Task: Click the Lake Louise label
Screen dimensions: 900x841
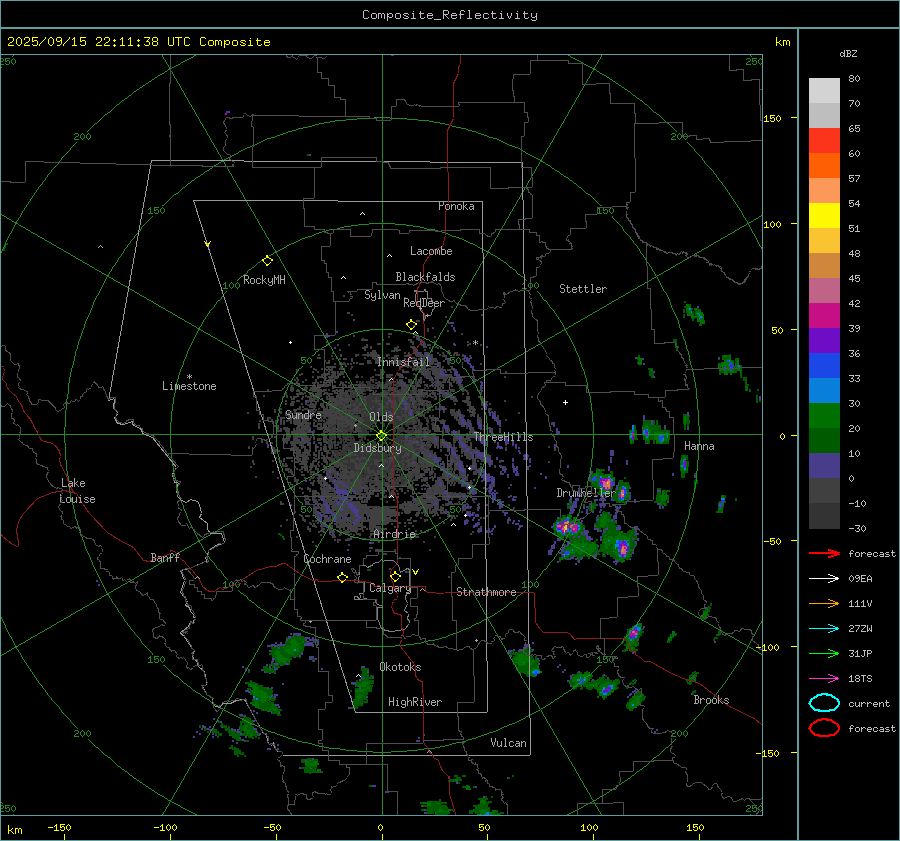Action: [x=77, y=491]
